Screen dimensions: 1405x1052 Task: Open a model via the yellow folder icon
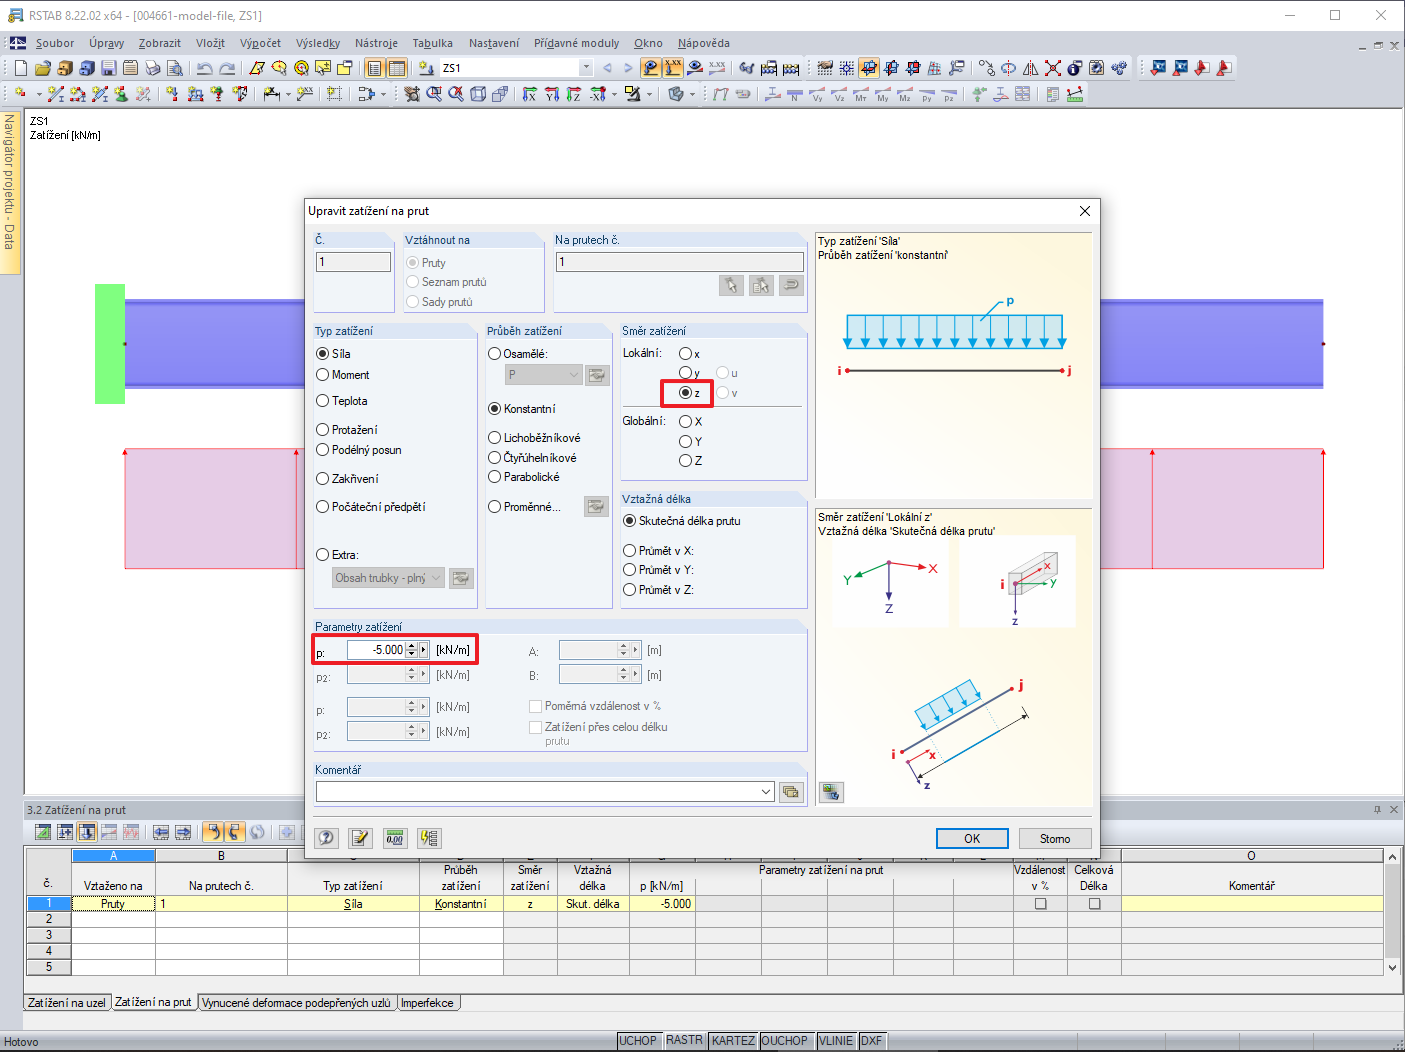[x=42, y=68]
